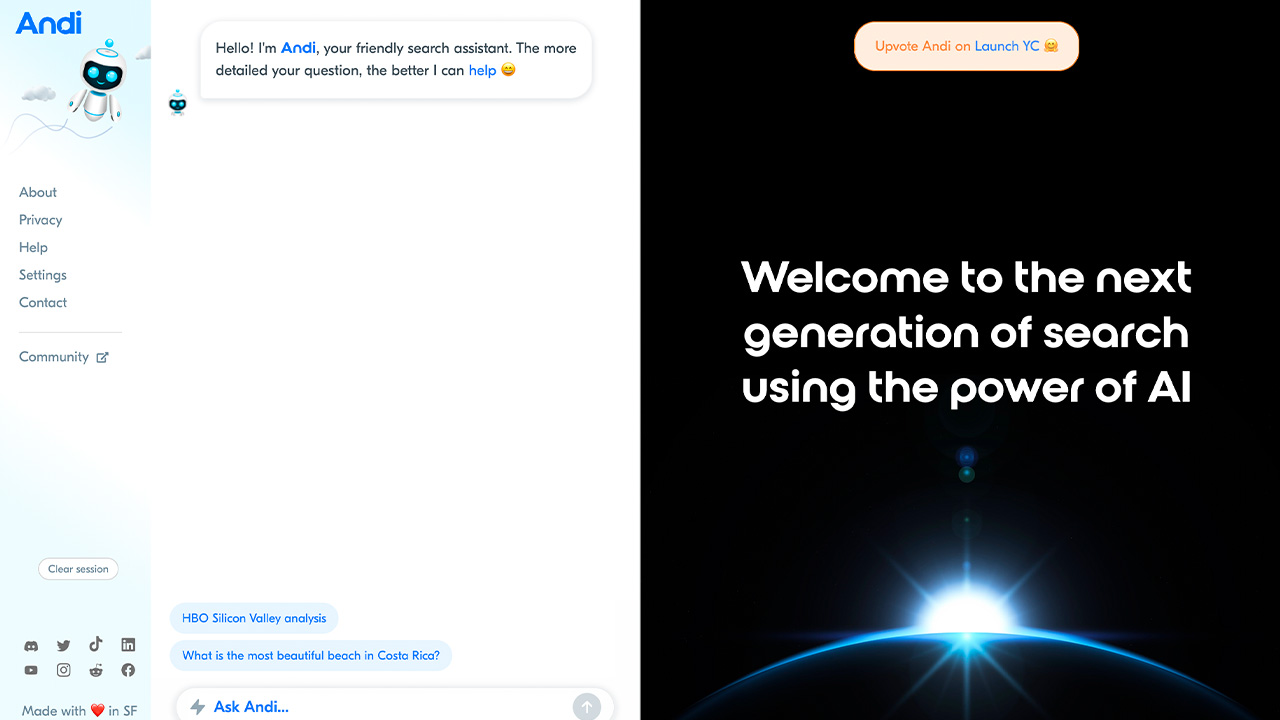The image size is (1280, 720).
Task: Open the LinkedIn icon in sidebar
Action: coord(128,645)
